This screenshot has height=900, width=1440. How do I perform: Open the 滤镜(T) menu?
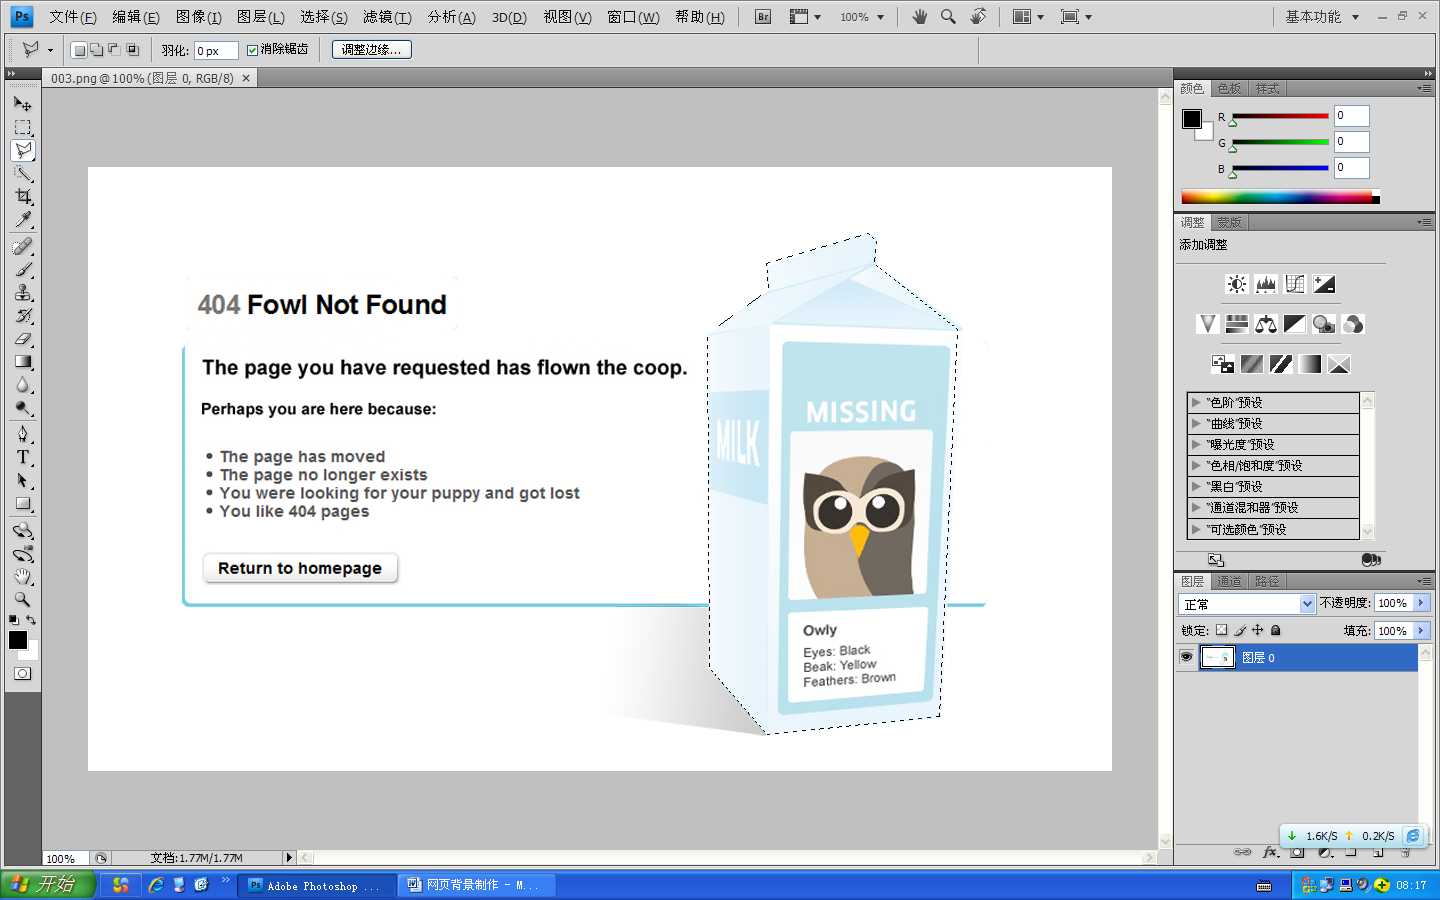point(387,17)
